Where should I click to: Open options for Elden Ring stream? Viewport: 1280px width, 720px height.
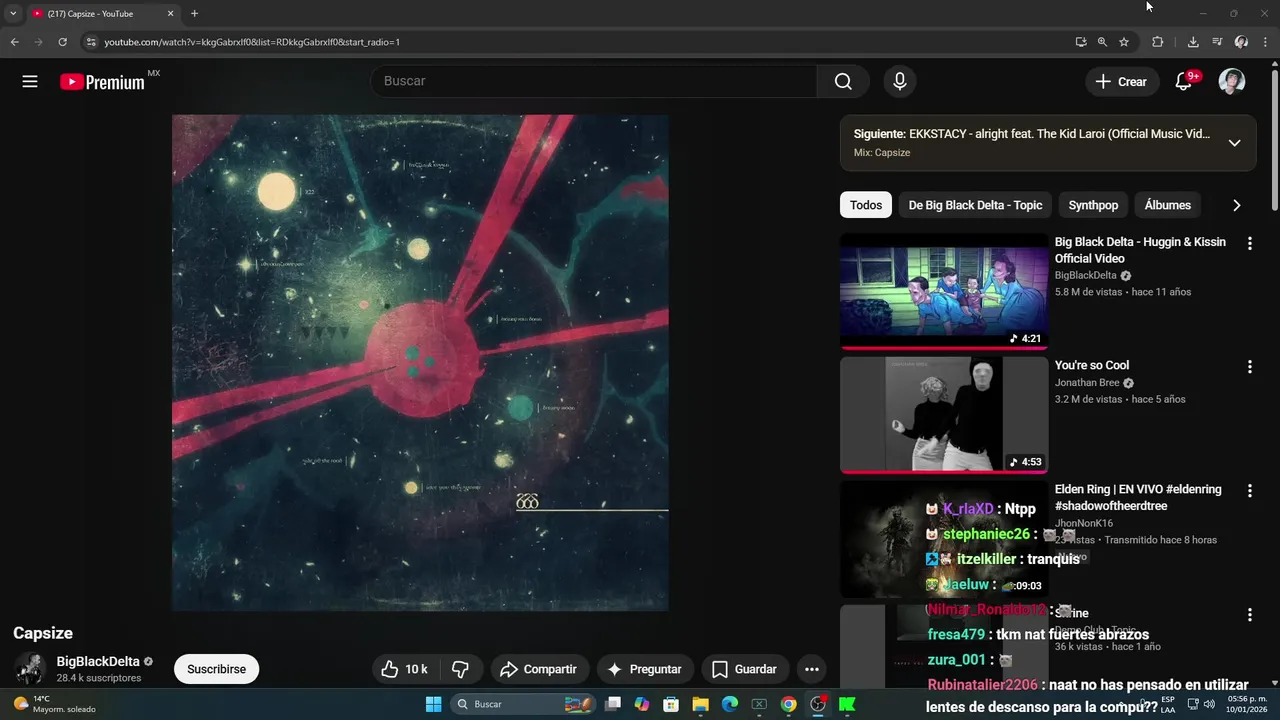[x=1249, y=491]
